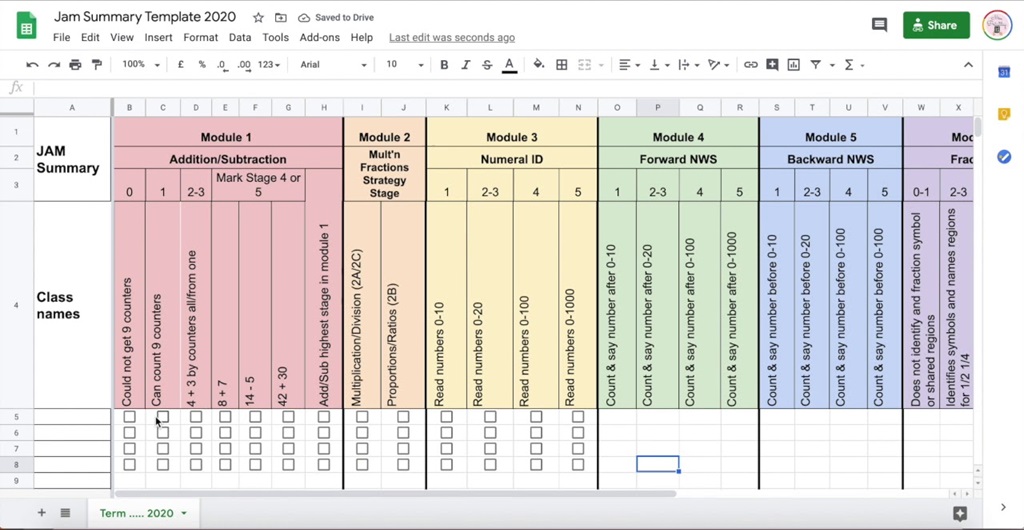The height and width of the screenshot is (530, 1024).
Task: Insert chart icon in toolbar
Action: 793,65
